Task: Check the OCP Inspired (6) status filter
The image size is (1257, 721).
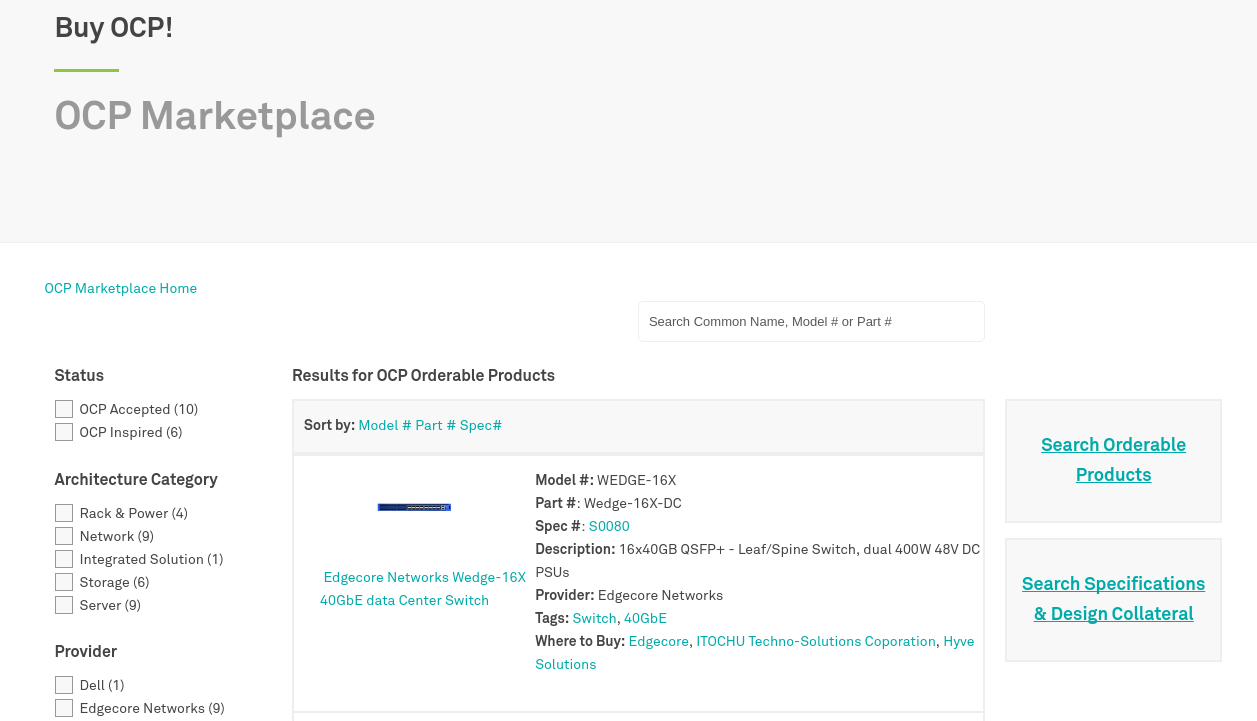Action: pos(64,432)
